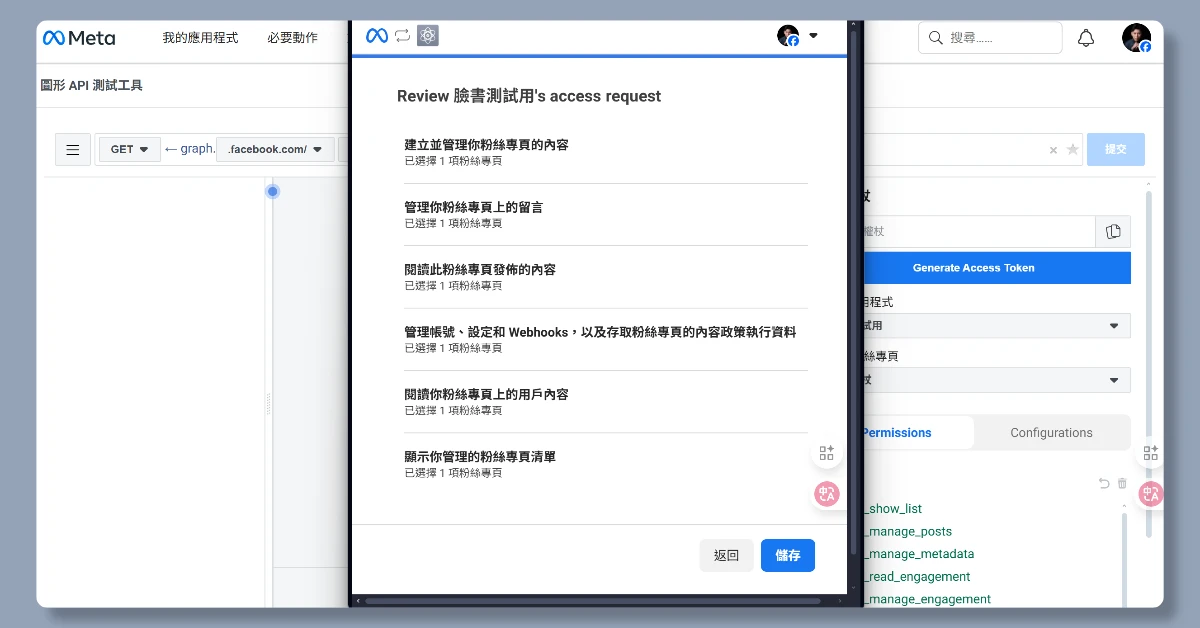Click the blue circle split handle

click(272, 191)
